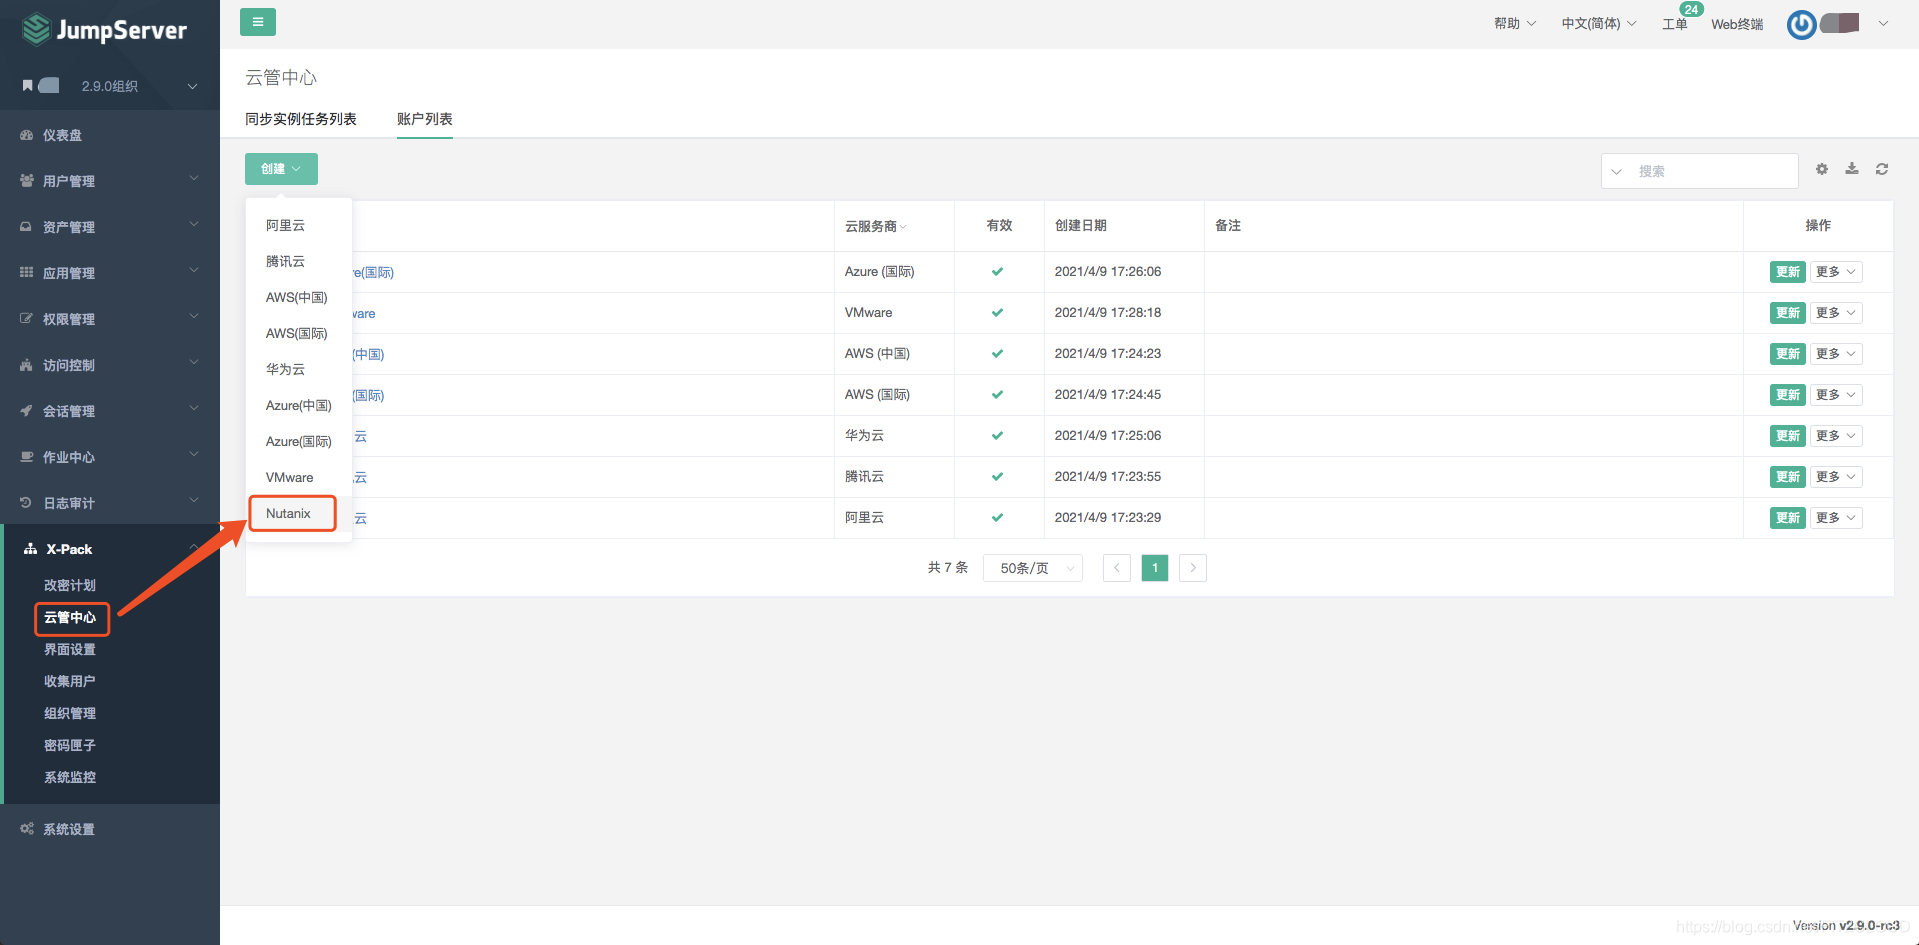Click the icon beside 访问控制

click(27, 365)
